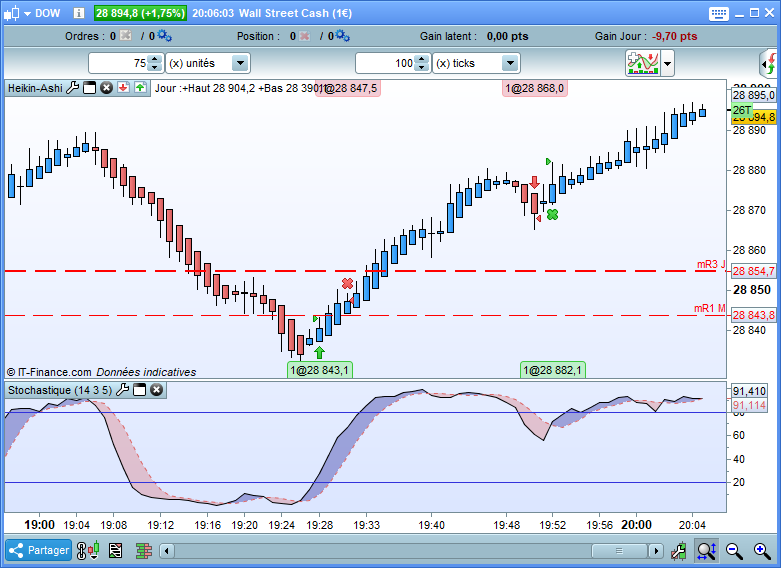Click the DOW instrument name in title
Image resolution: width=781 pixels, height=568 pixels.
tap(47, 13)
